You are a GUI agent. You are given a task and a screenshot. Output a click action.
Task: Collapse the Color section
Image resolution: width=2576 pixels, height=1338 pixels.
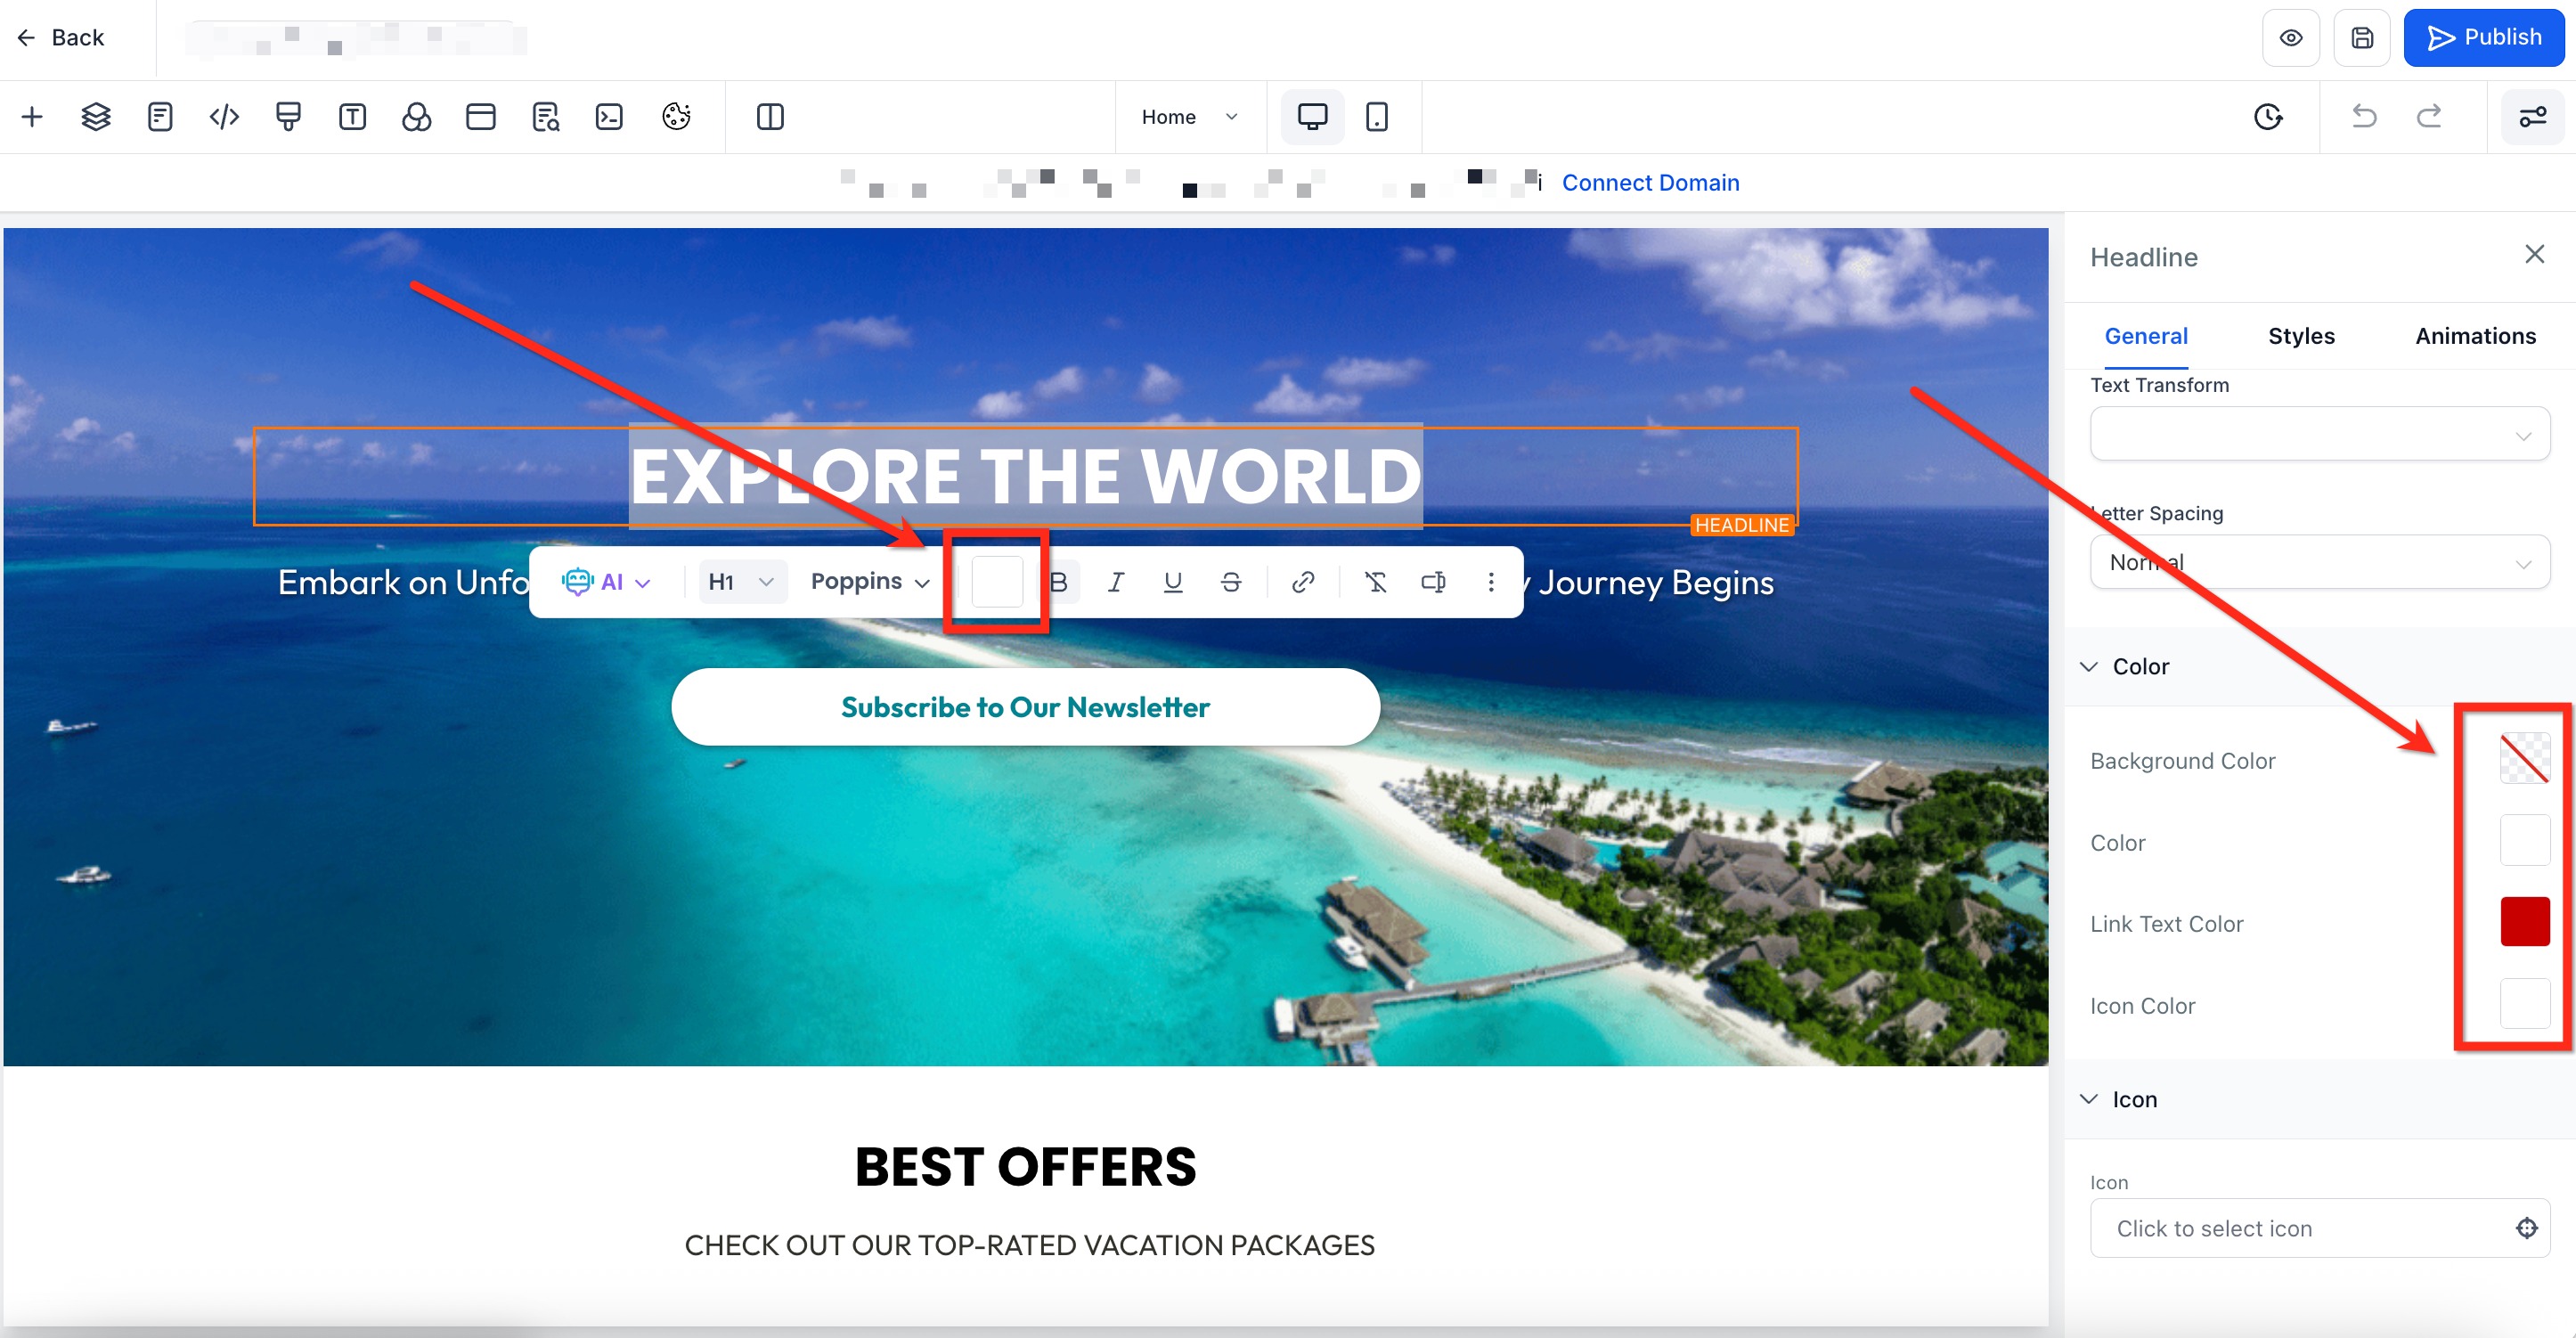[x=2089, y=667]
